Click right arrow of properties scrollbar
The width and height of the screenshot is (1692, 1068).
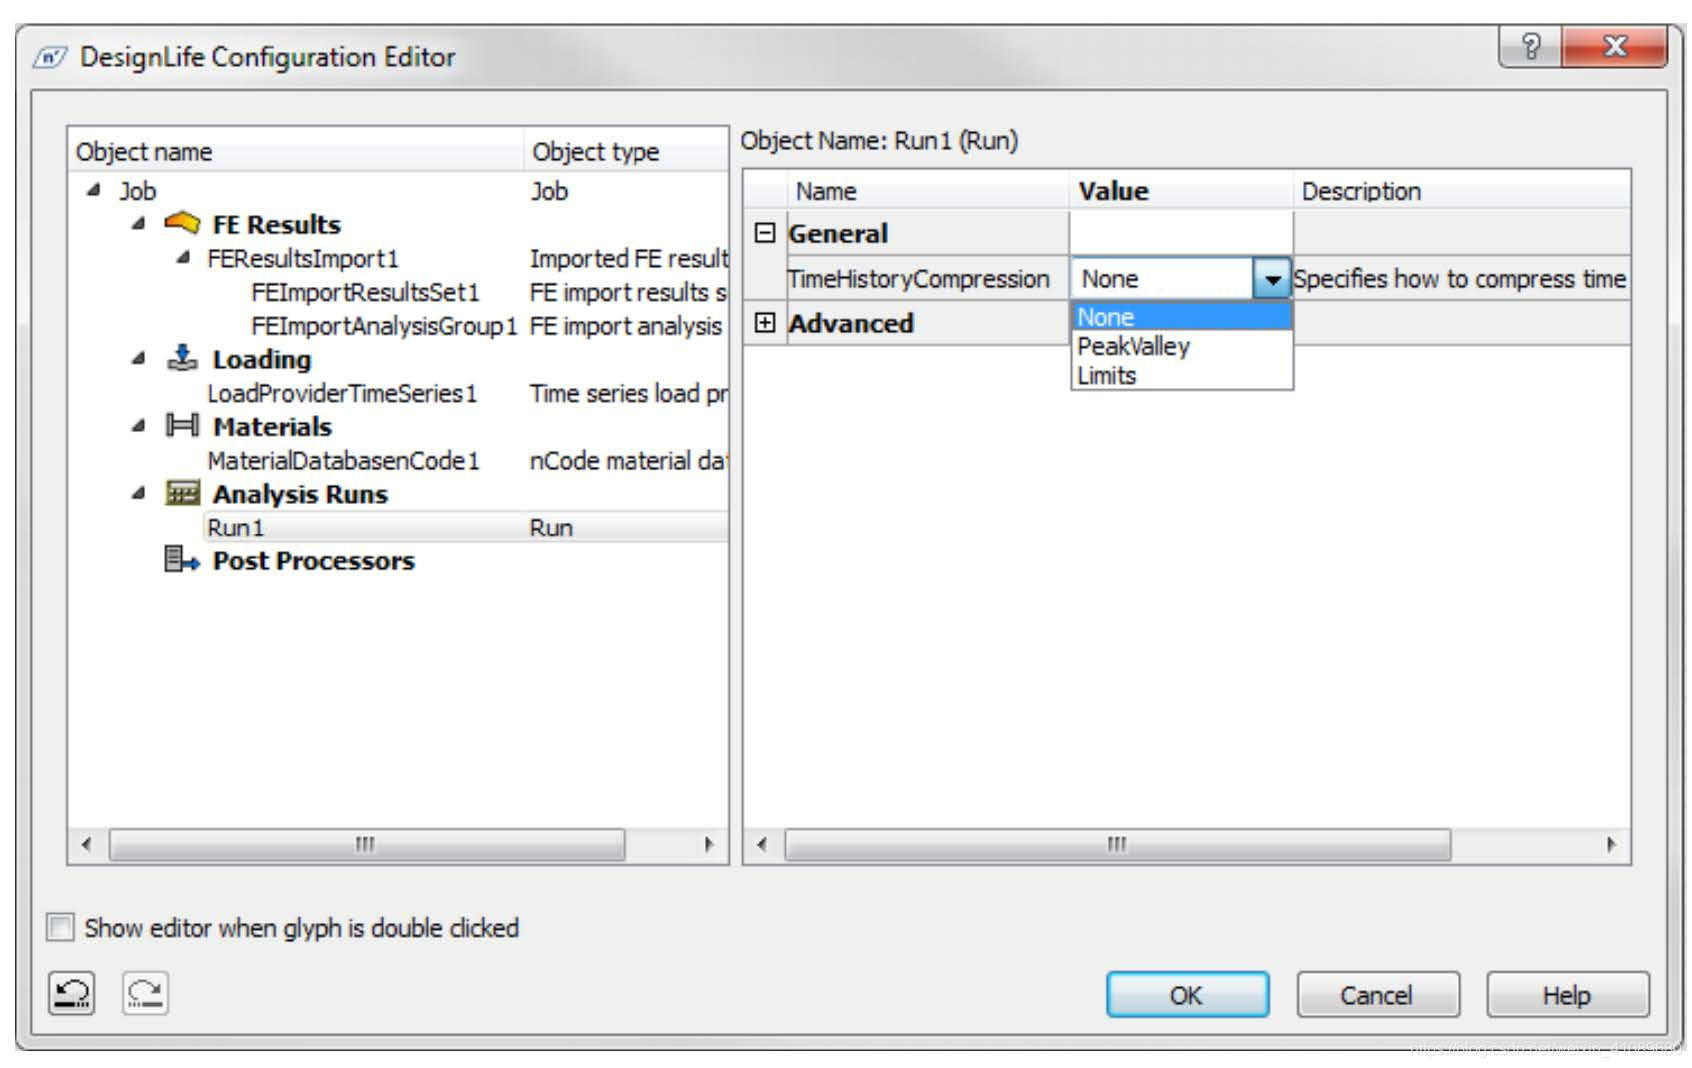[1611, 845]
